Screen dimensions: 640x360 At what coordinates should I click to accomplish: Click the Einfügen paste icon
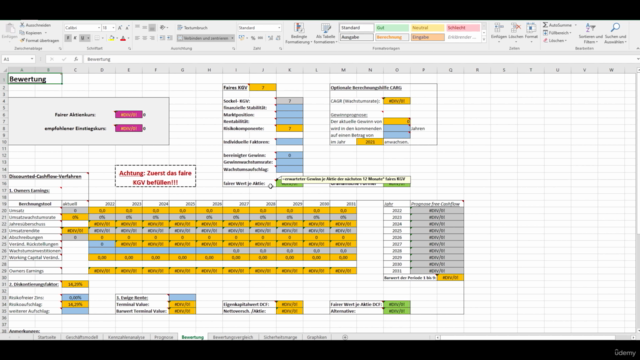[9, 29]
